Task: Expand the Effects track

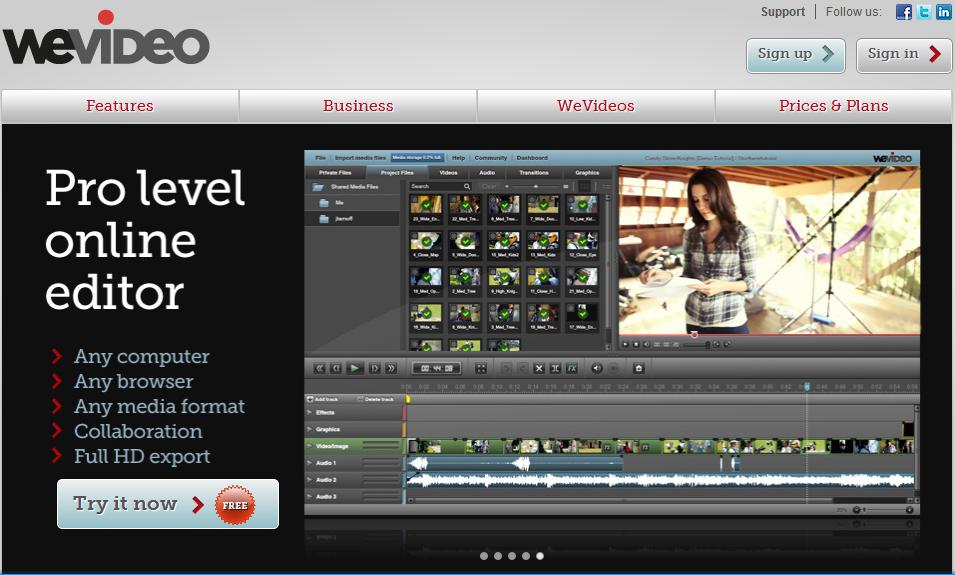Action: pos(310,412)
